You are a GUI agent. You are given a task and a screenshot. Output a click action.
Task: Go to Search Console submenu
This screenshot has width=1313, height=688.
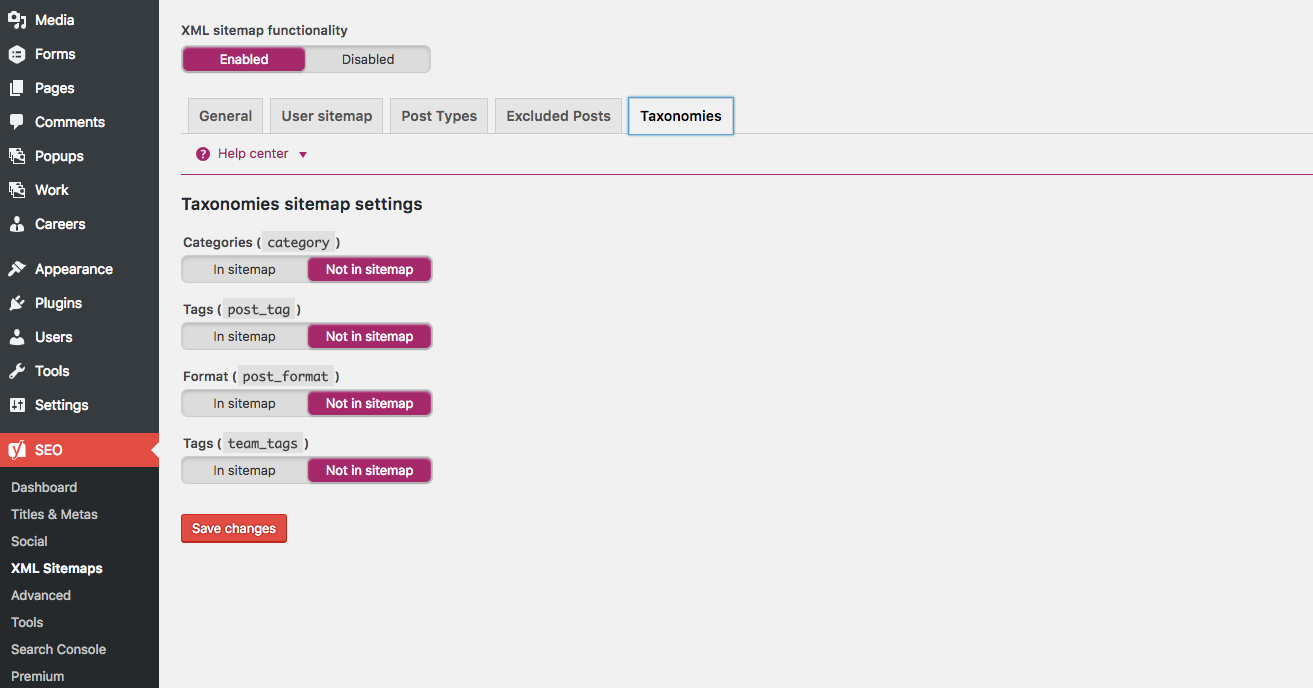point(58,649)
